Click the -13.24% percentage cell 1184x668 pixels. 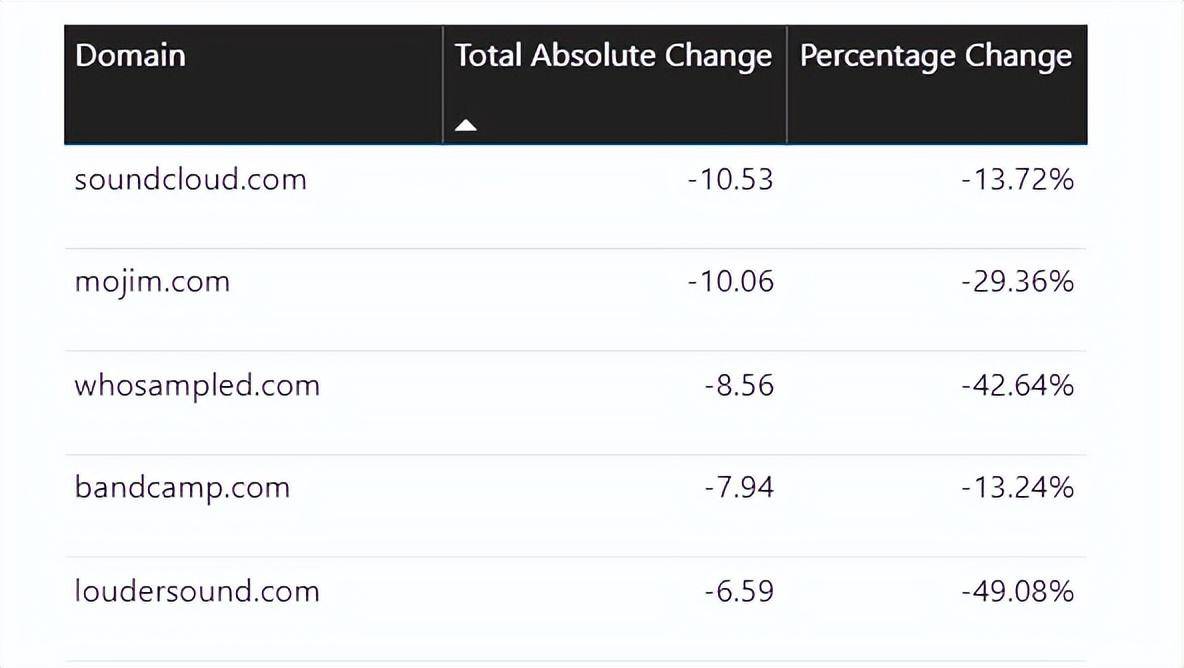tap(1017, 488)
